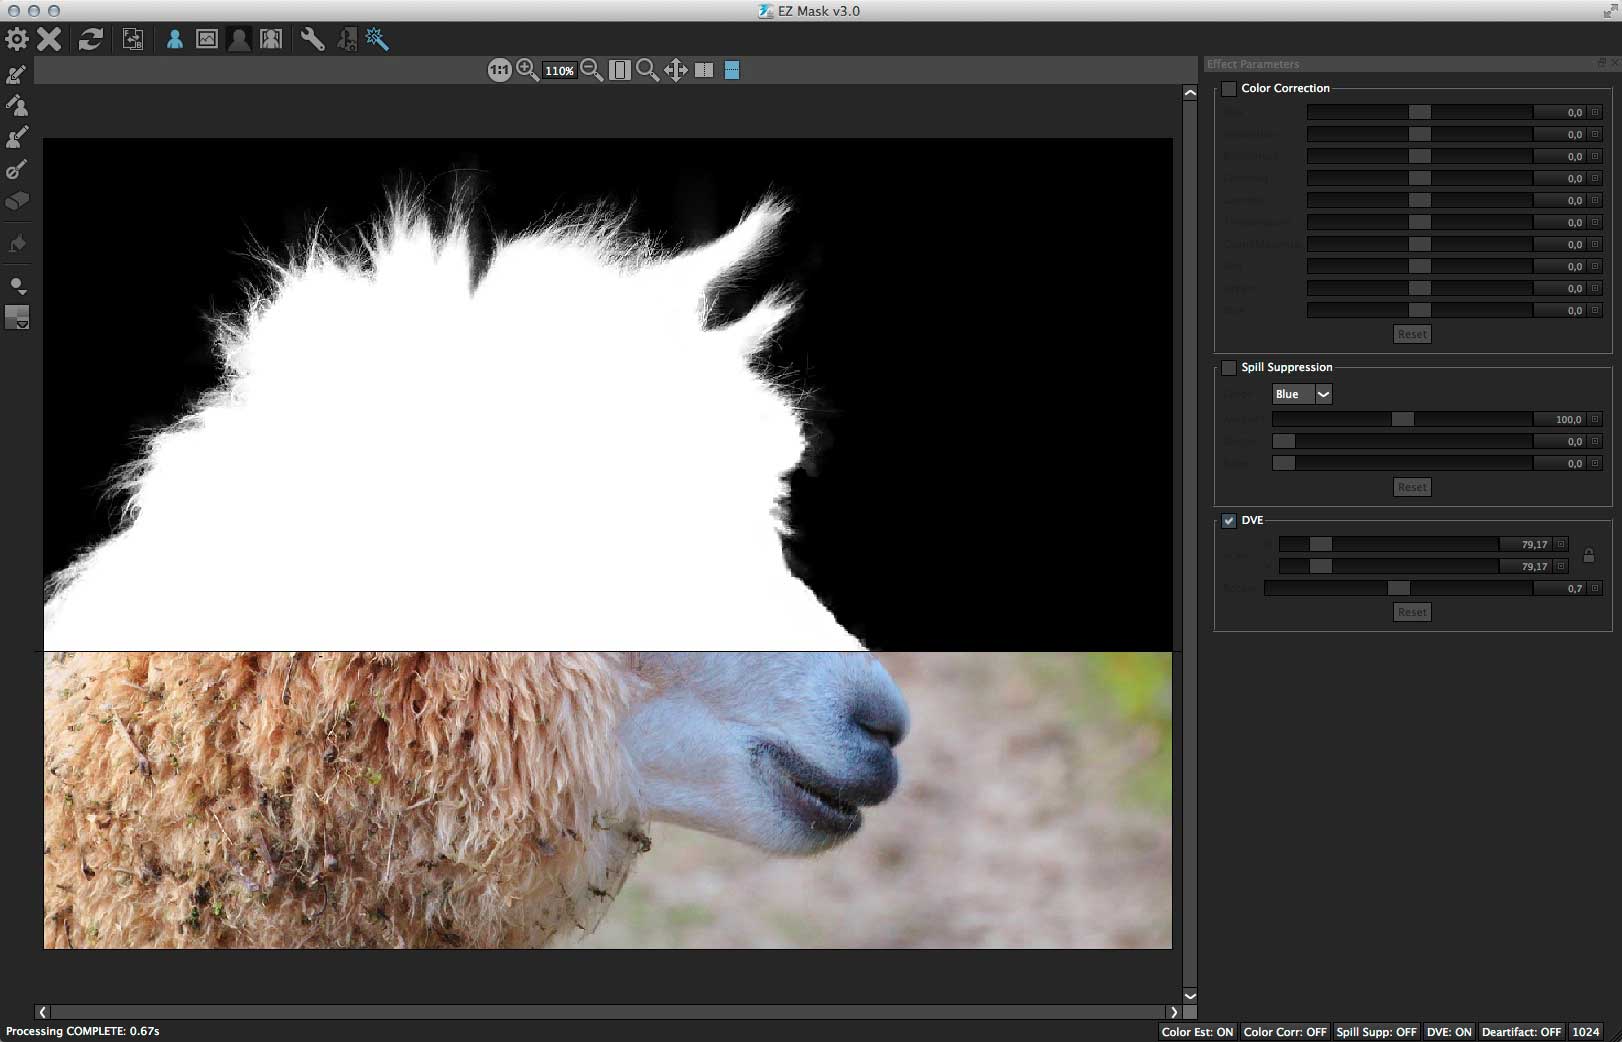Click the refresh/reprocess arrows icon
The width and height of the screenshot is (1622, 1042).
91,39
